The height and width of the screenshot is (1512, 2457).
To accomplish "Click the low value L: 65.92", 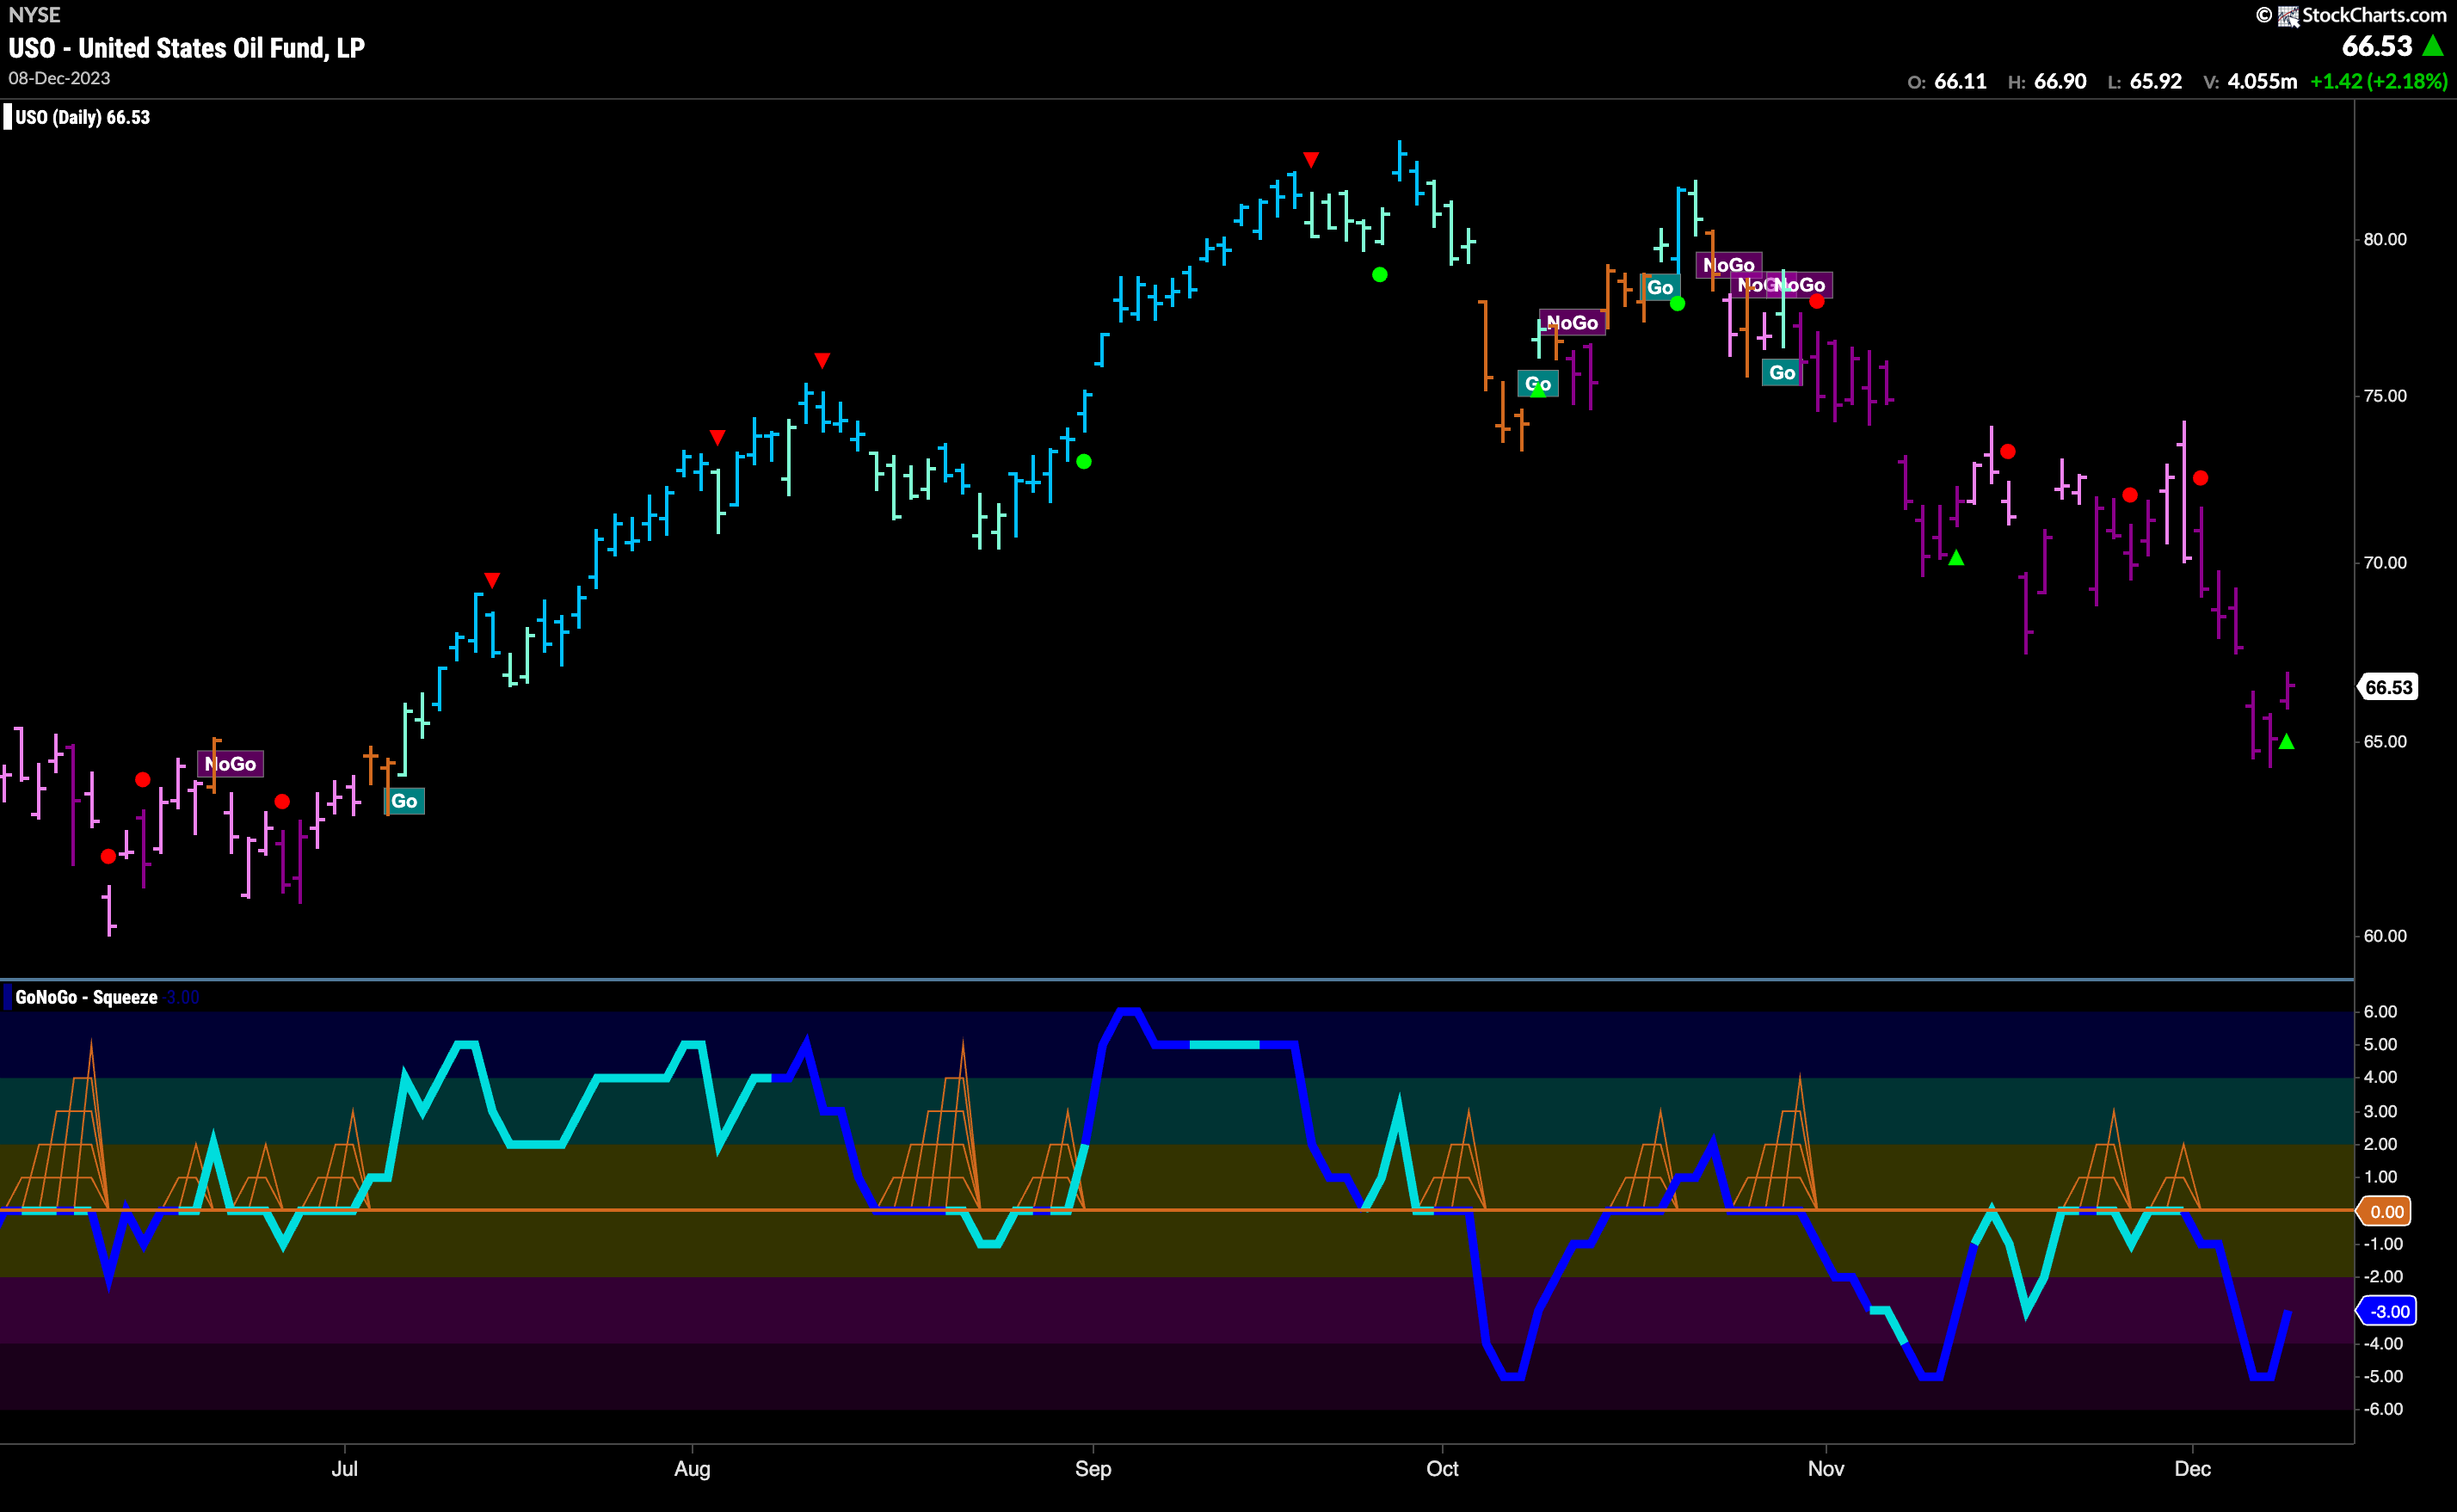I will [2145, 81].
